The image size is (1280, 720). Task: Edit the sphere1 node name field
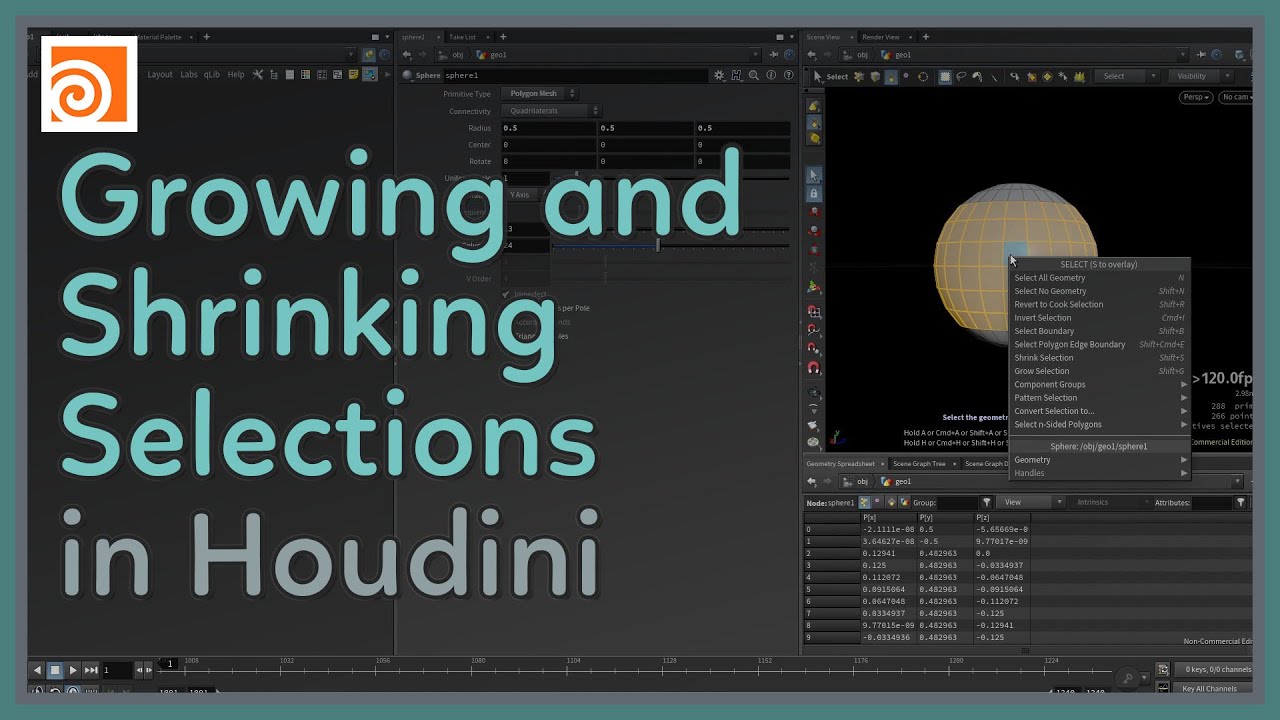[x=575, y=75]
